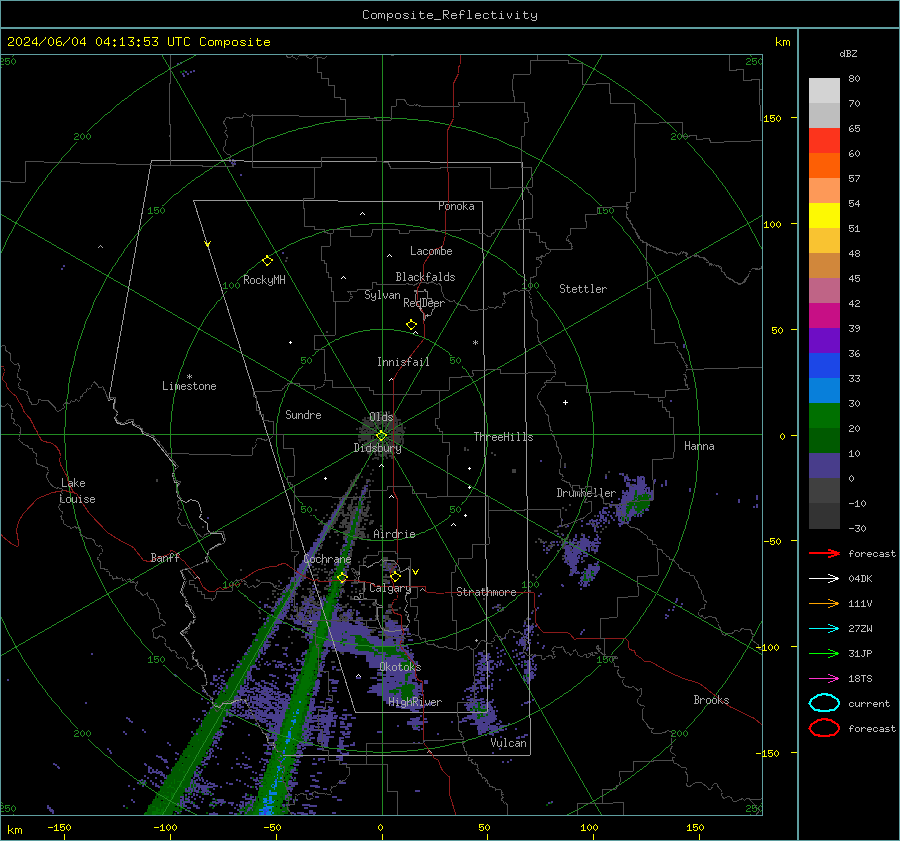The height and width of the screenshot is (841, 900).
Task: Select the magenta 18TS arrow icon
Action: [824, 679]
